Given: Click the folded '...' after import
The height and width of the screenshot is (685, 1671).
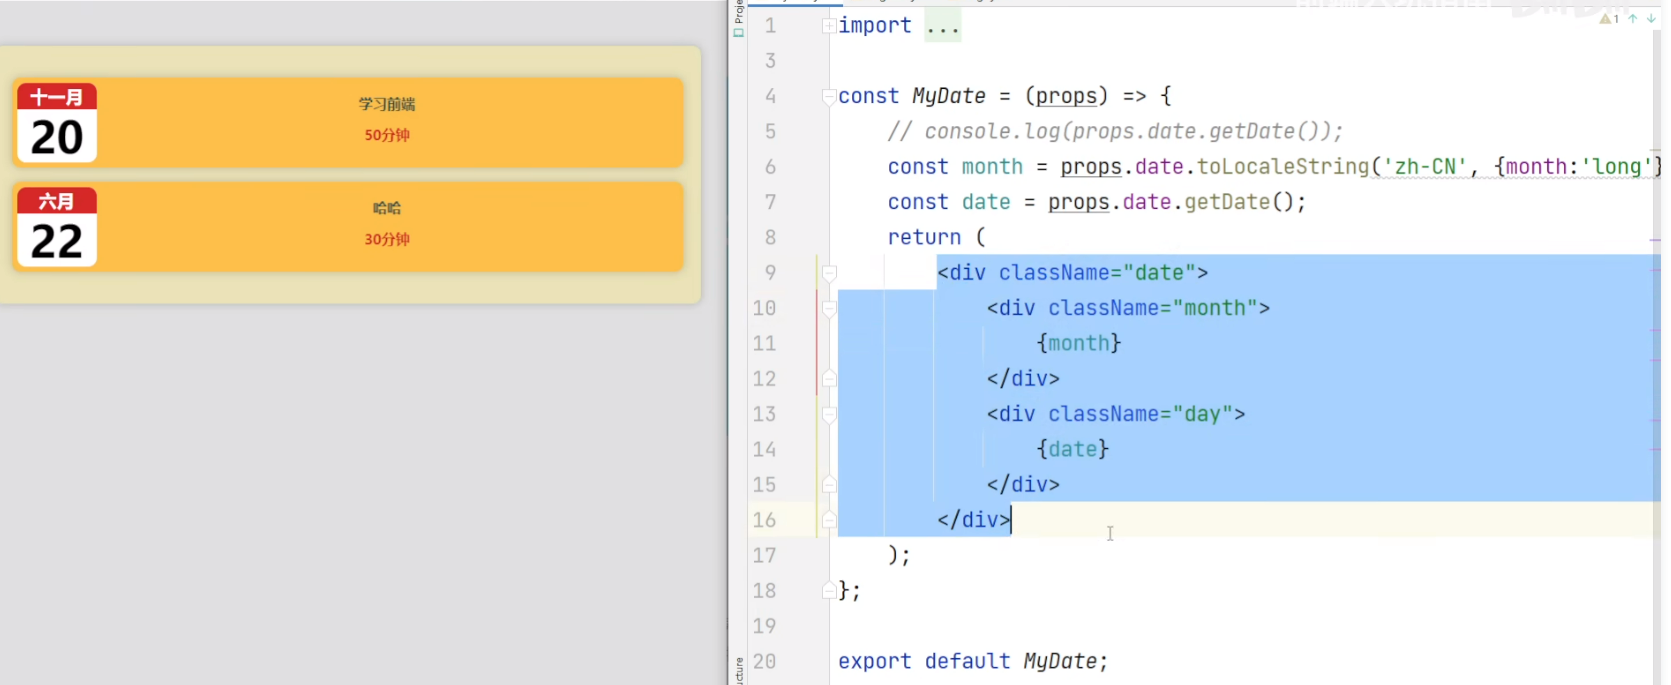Looking at the screenshot, I should point(942,26).
